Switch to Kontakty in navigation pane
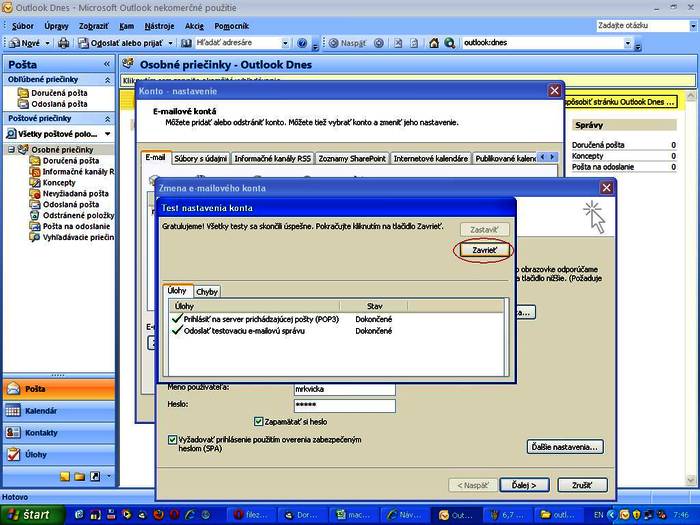The image size is (700, 525). click(x=59, y=433)
